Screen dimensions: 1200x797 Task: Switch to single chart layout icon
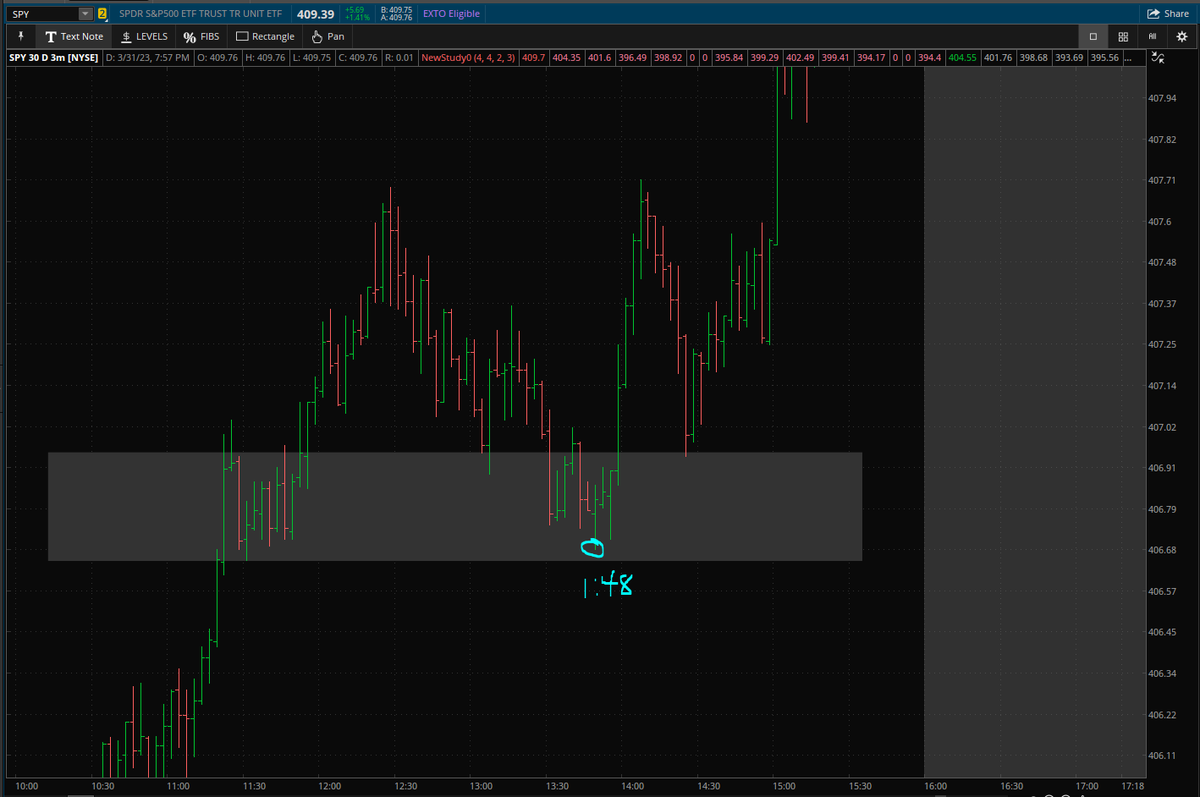(x=1093, y=36)
